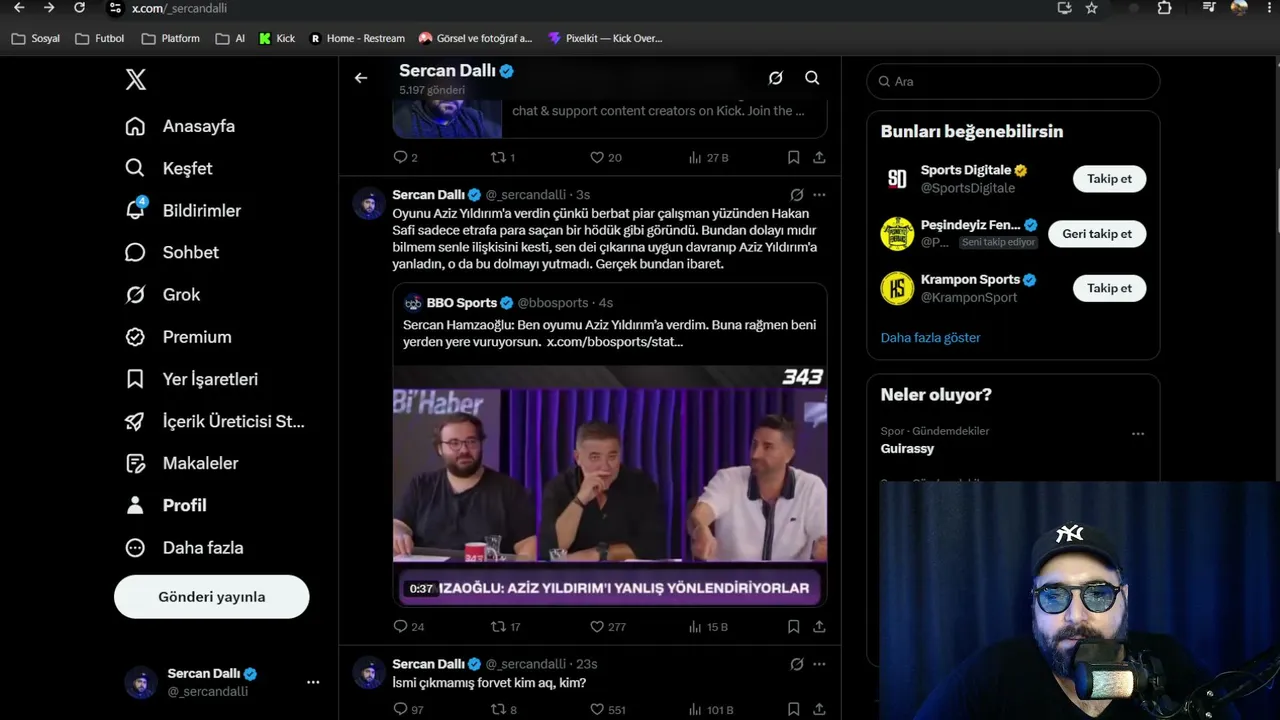This screenshot has height=720, width=1280.
Task: Open view stats showing 27 B
Action: [x=708, y=157]
